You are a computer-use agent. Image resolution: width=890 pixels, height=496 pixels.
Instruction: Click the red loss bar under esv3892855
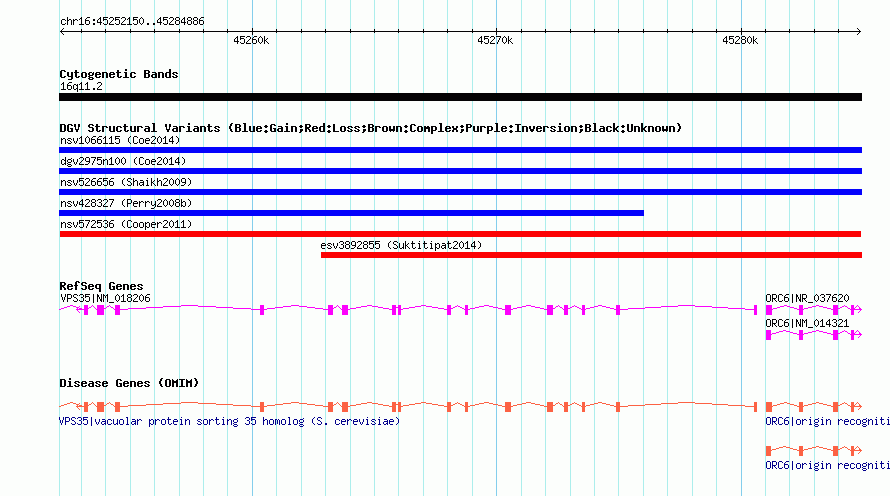pos(591,255)
